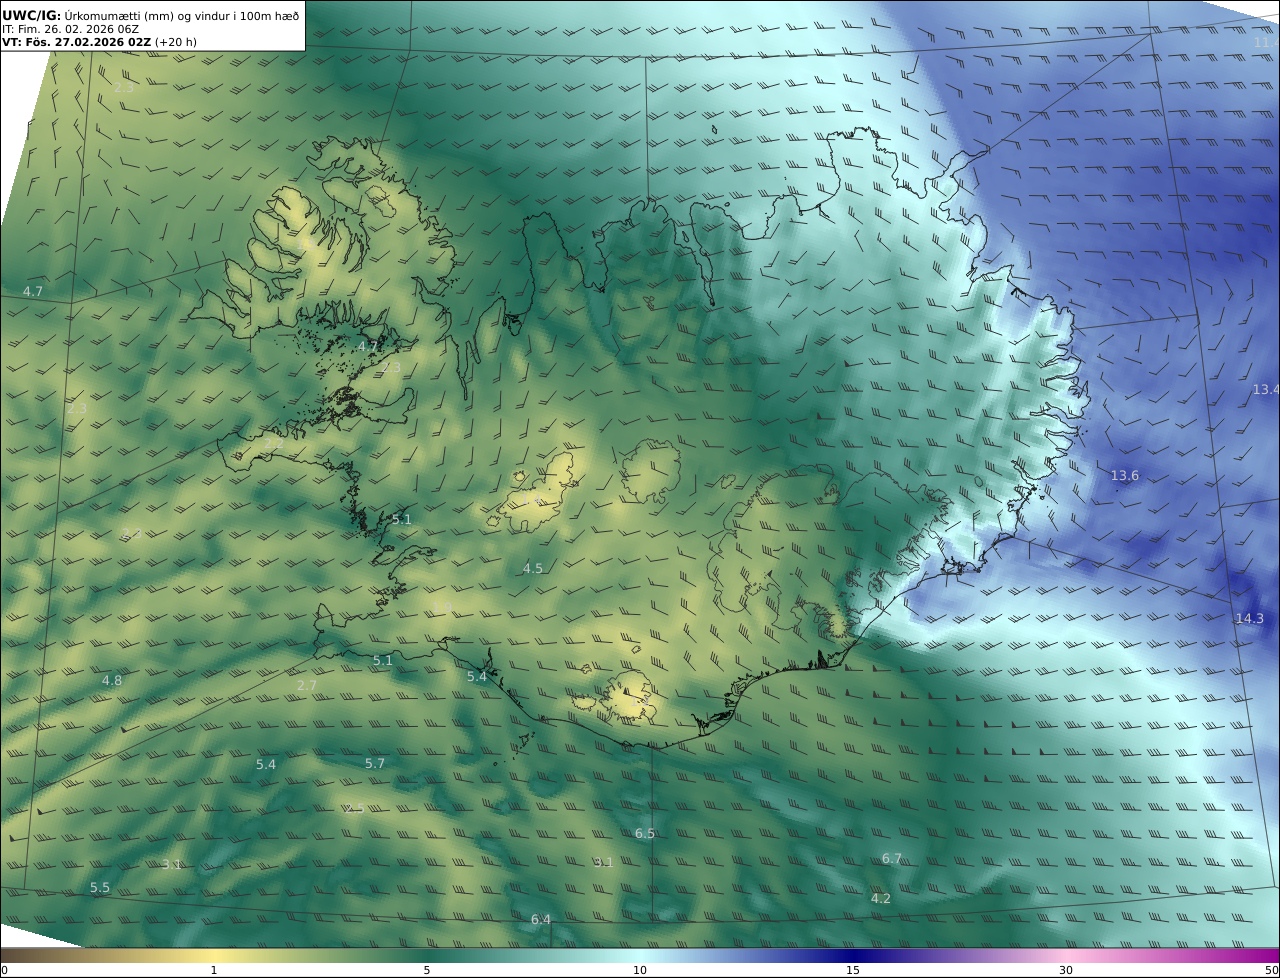Image resolution: width=1280 pixels, height=978 pixels.
Task: Click the 'IT: Fim. 26. 02. 2026 06Z' line
Action: [70, 29]
